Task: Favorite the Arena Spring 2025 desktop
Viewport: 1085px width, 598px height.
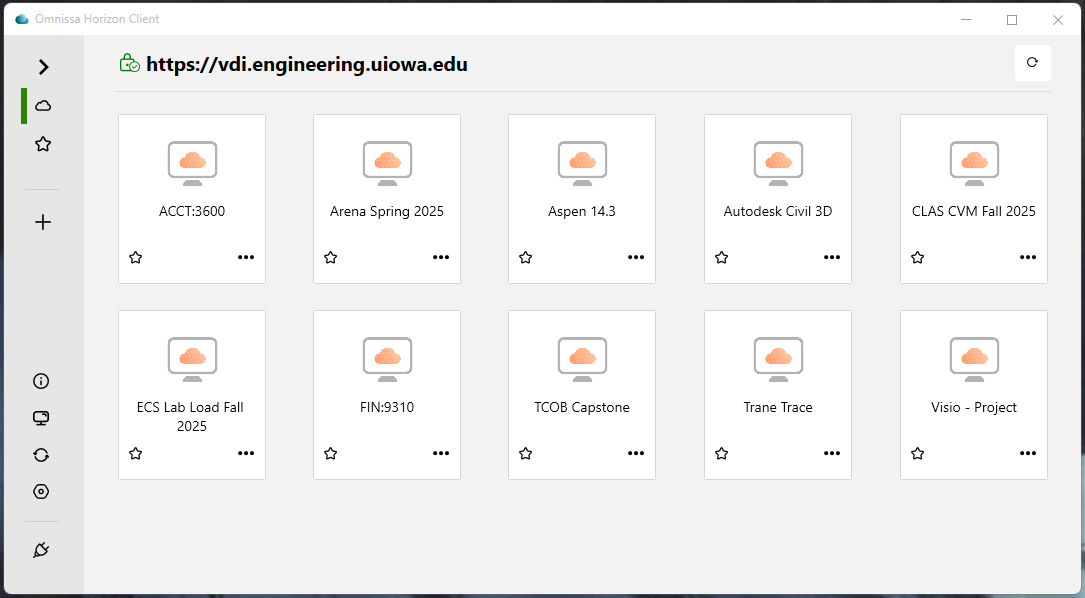Action: click(331, 257)
